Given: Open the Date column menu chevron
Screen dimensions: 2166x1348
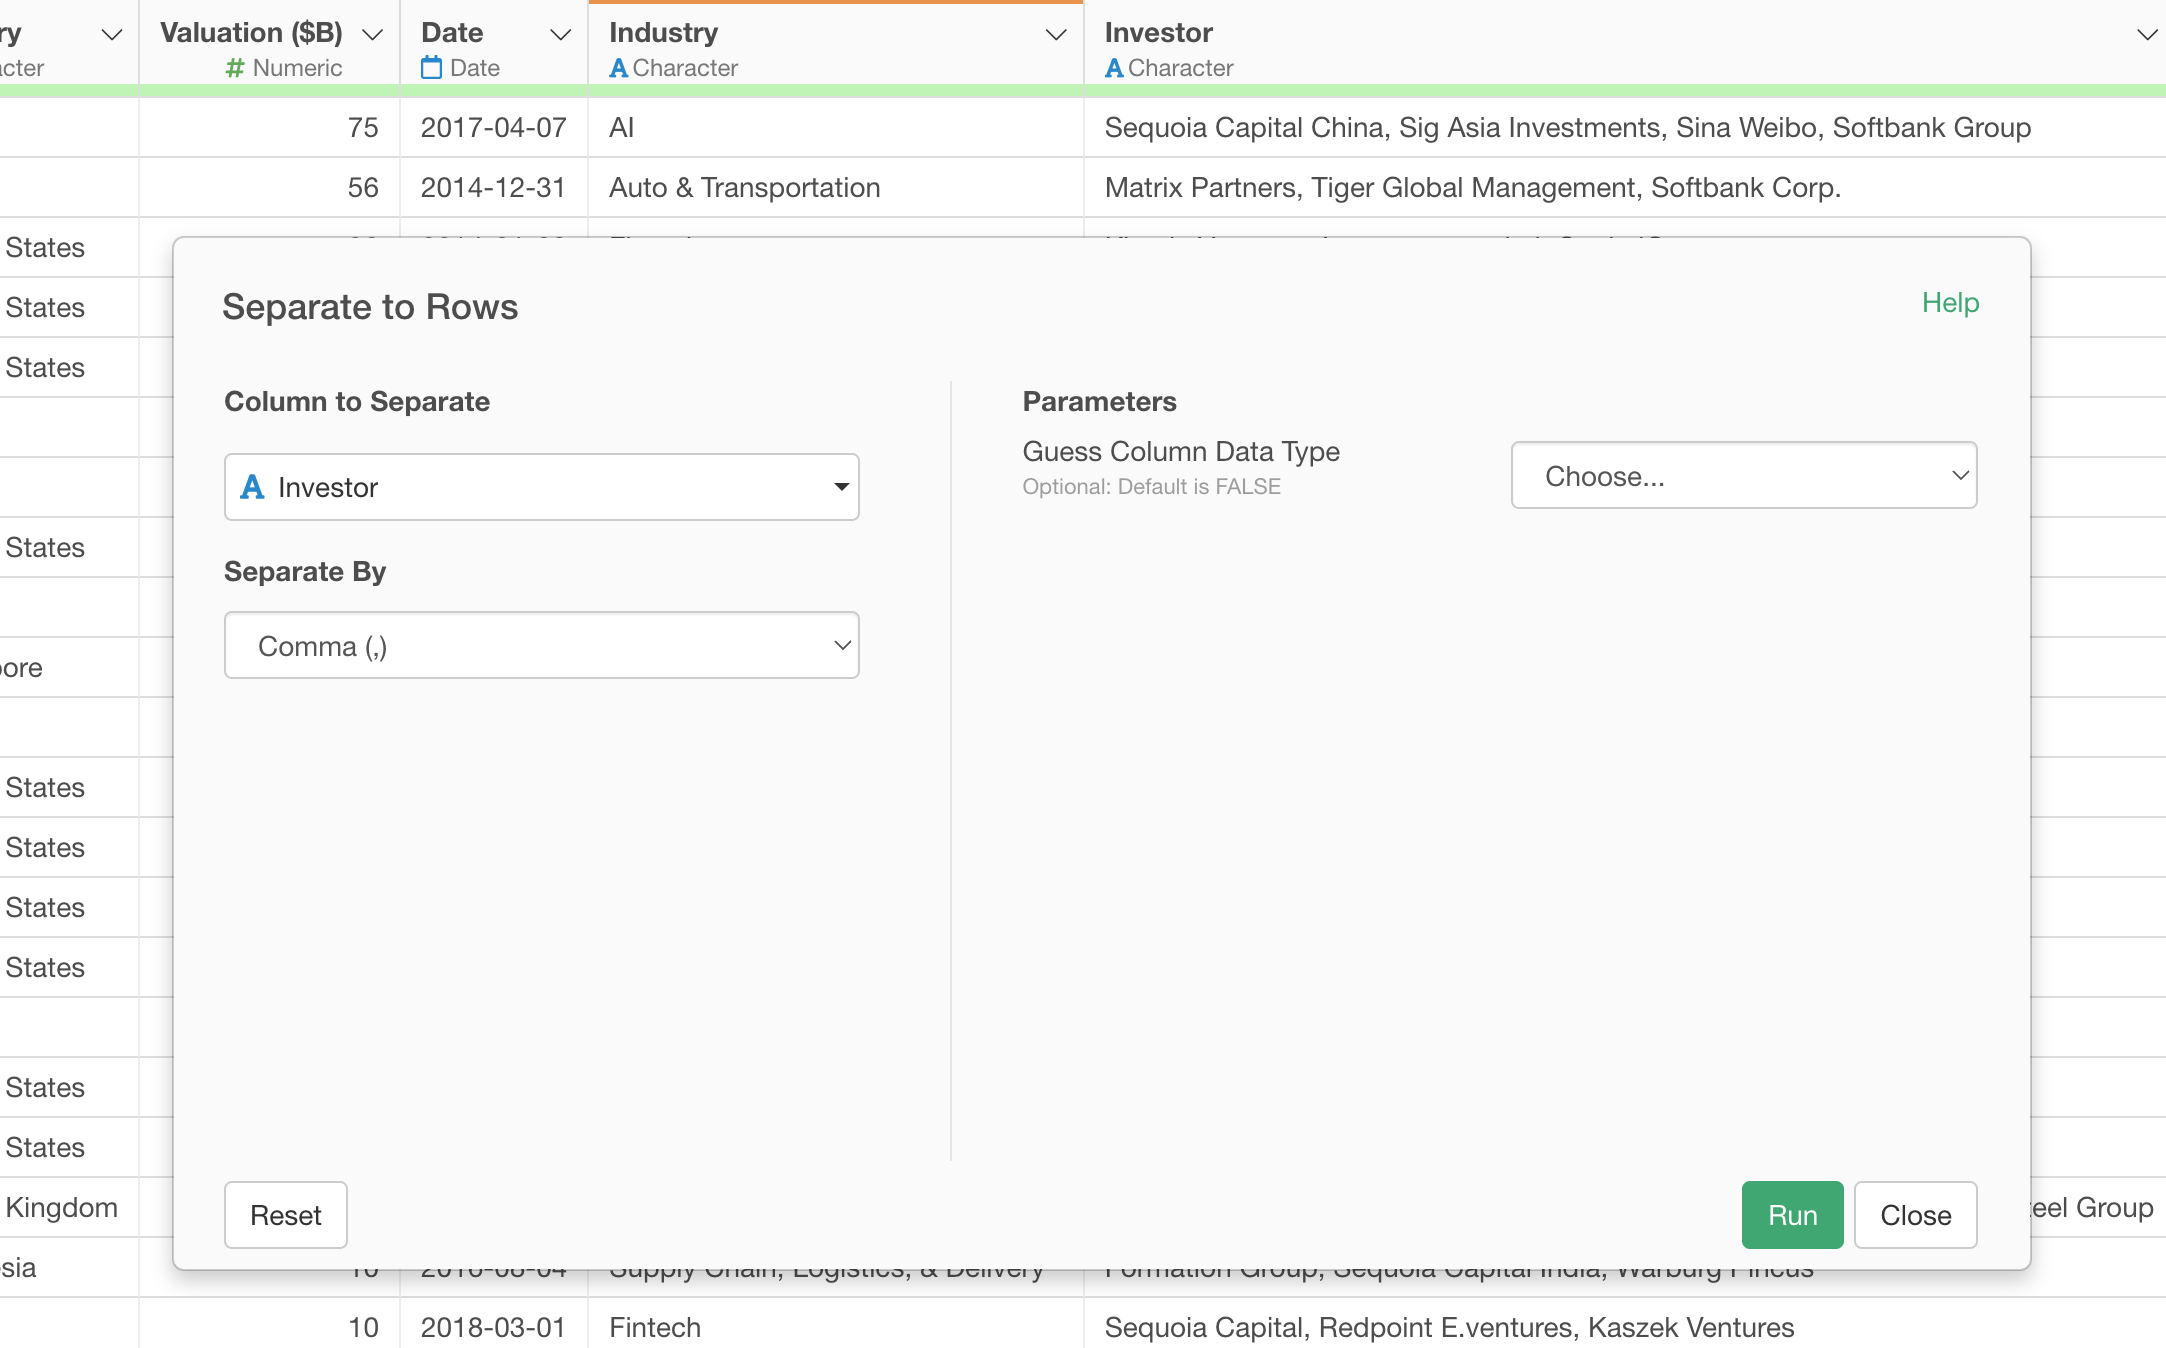Looking at the screenshot, I should pos(561,35).
